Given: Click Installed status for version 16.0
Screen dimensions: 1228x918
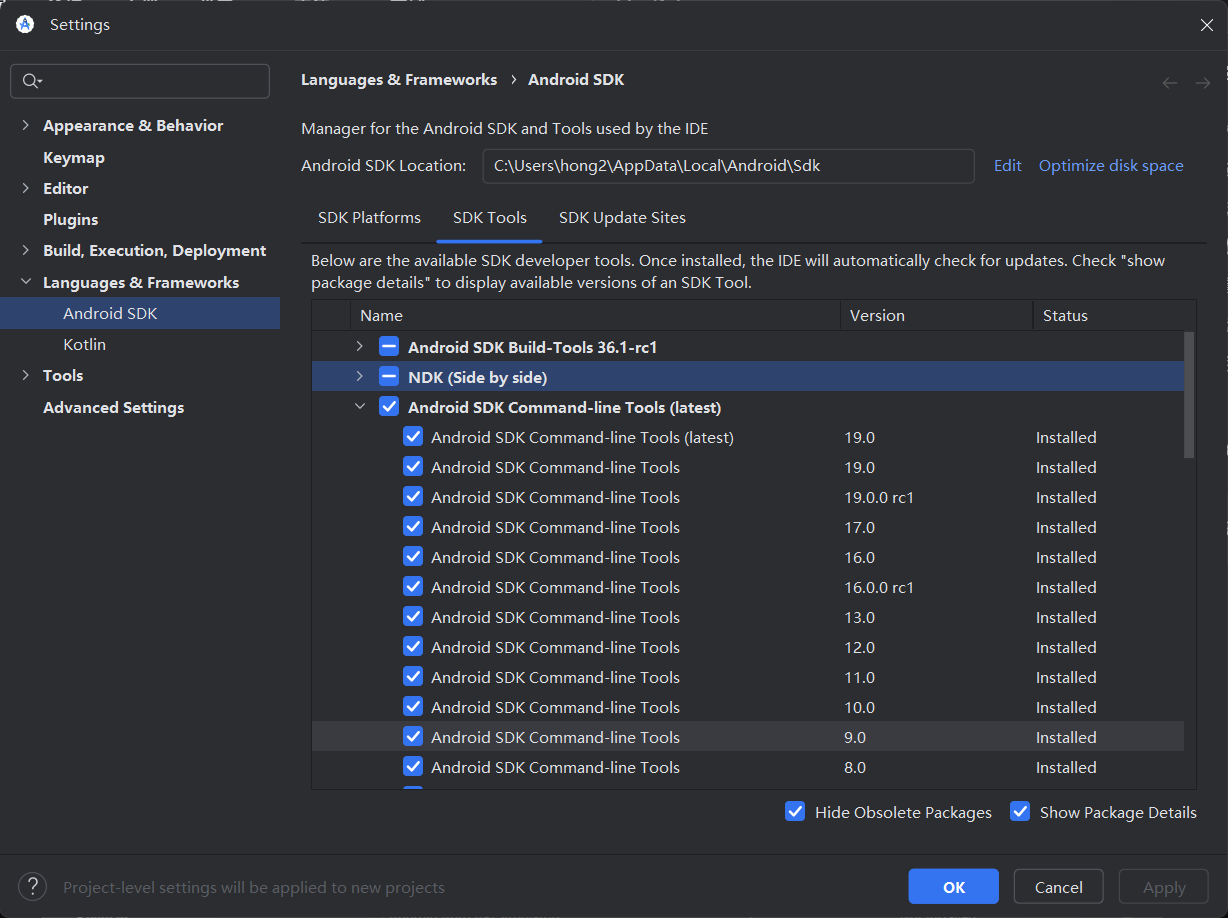Looking at the screenshot, I should click(1066, 557).
